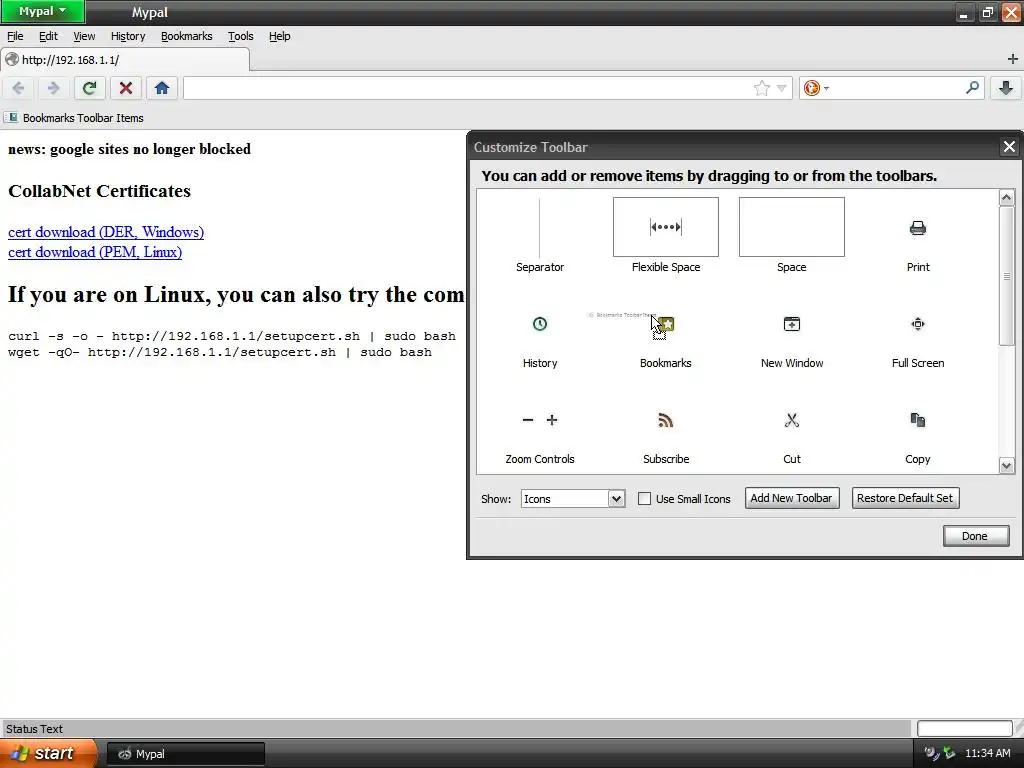The image size is (1024, 768).
Task: Pick the Print printer icon
Action: (x=918, y=228)
